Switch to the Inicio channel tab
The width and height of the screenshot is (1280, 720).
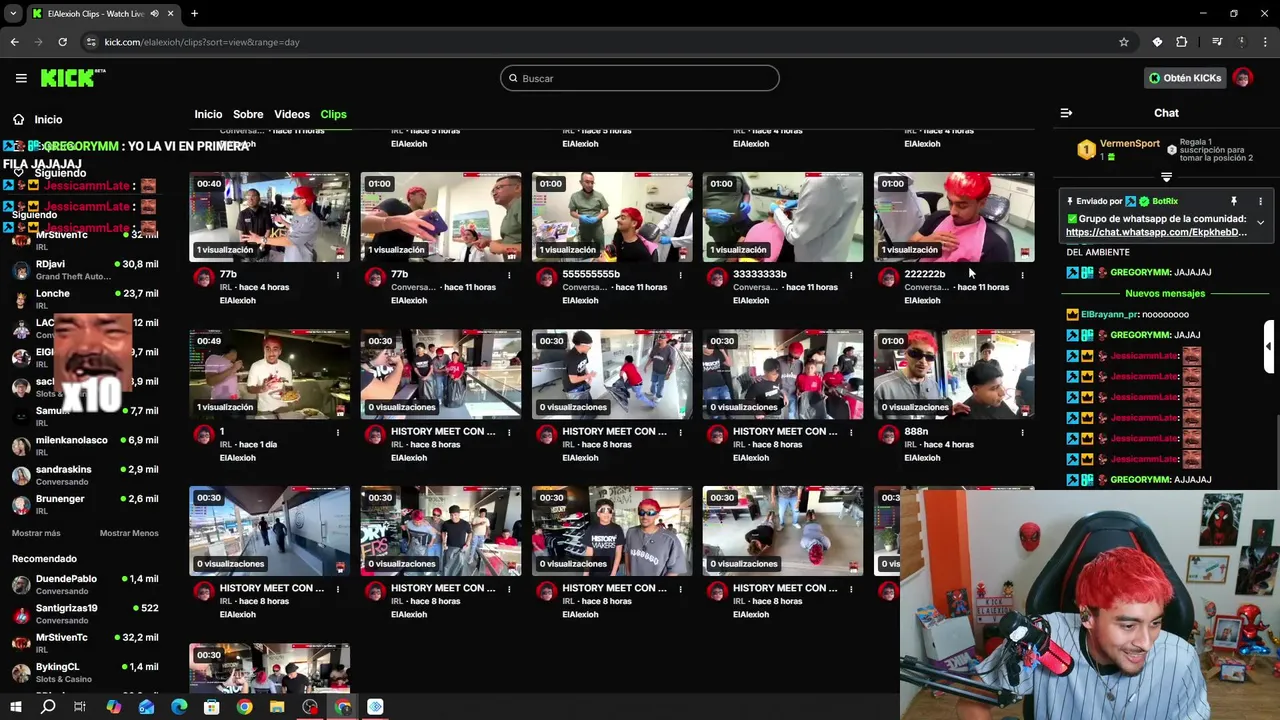click(208, 114)
